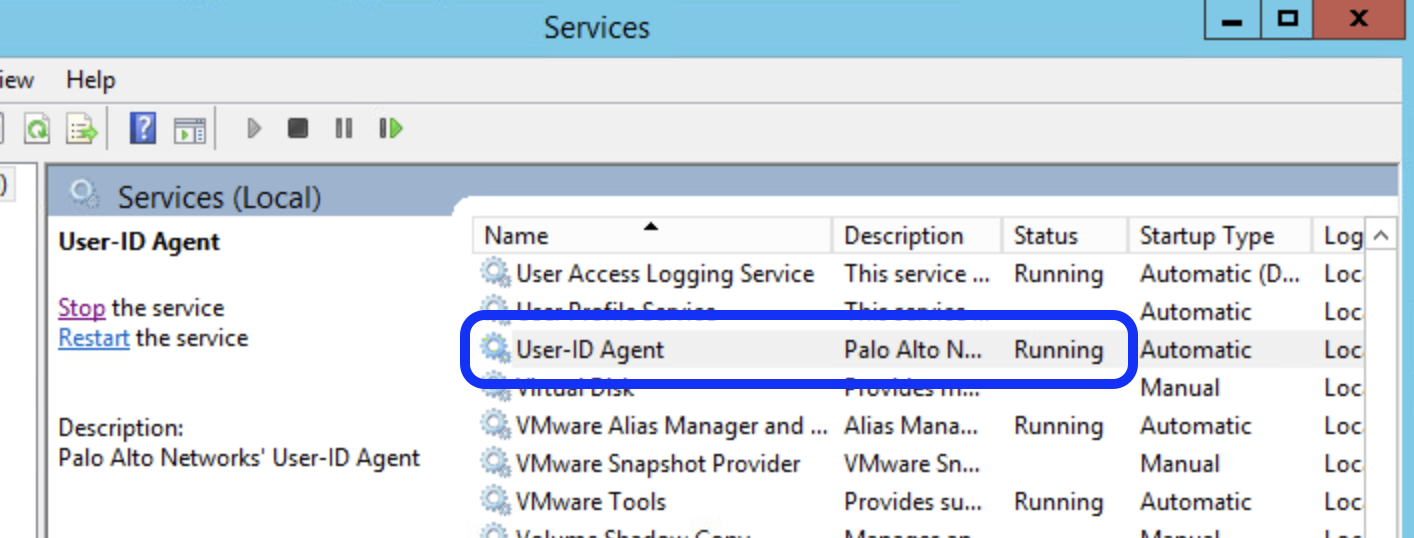Sort by the Status column header
The image size is (1414, 538).
point(1064,236)
